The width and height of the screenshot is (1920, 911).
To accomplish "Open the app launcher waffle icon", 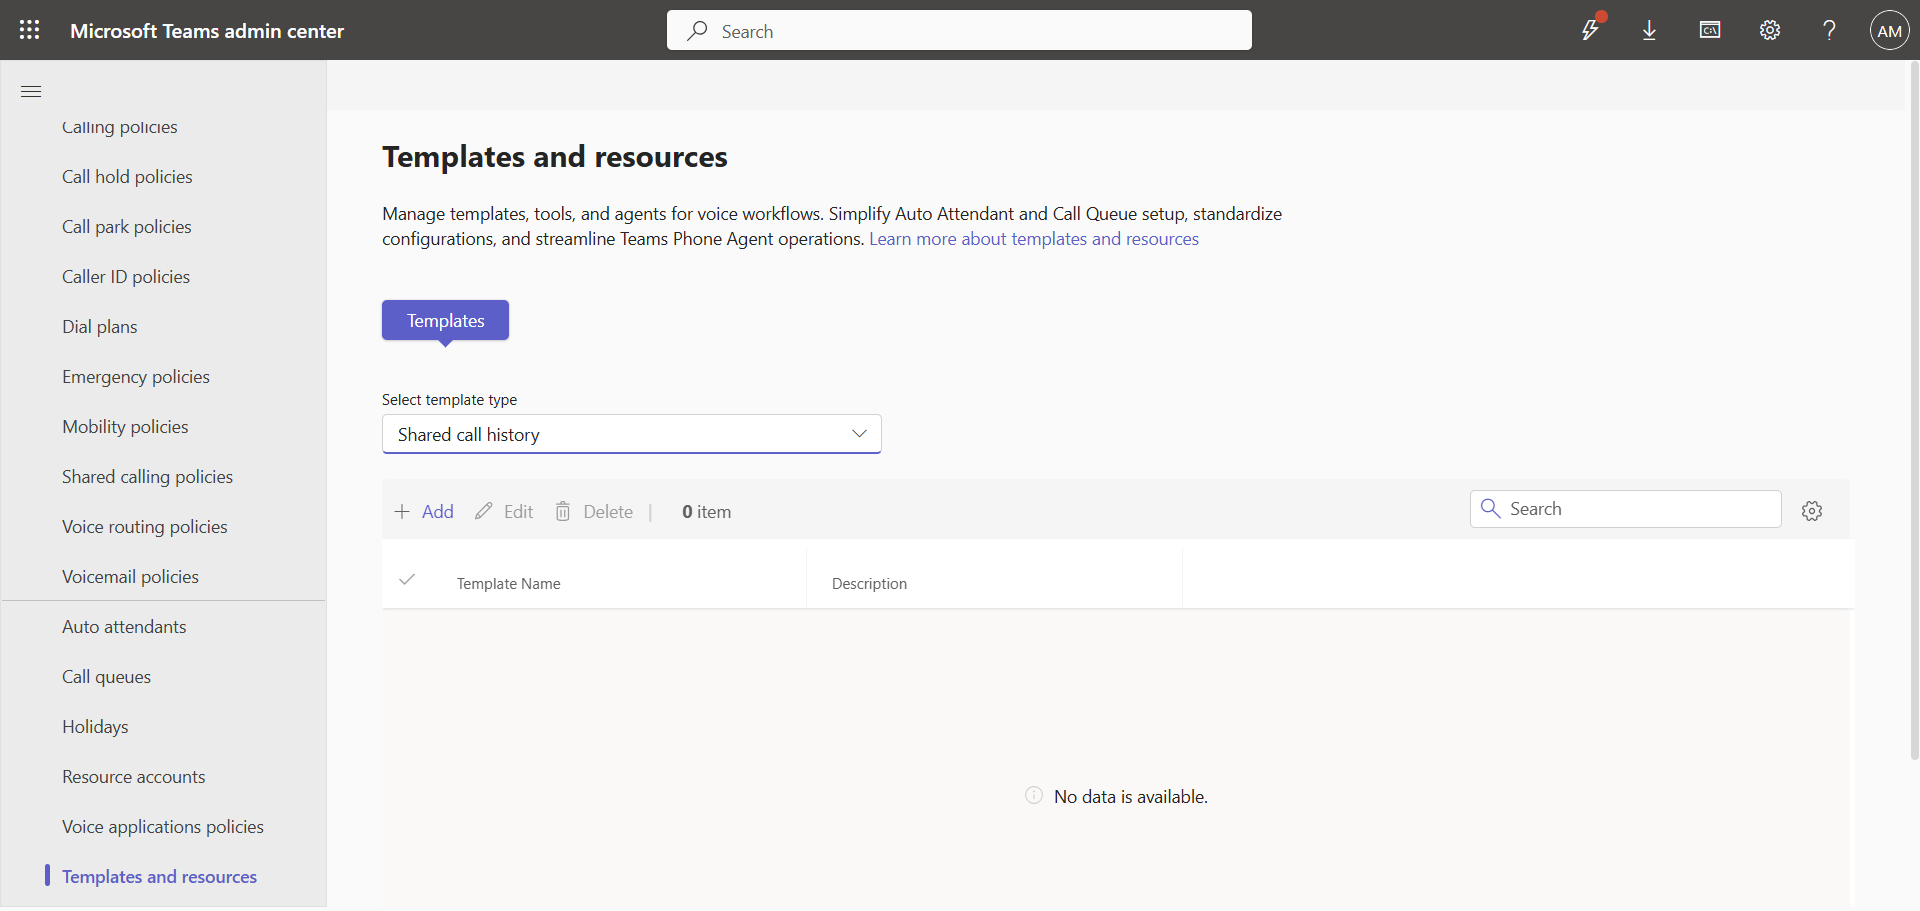I will [30, 30].
